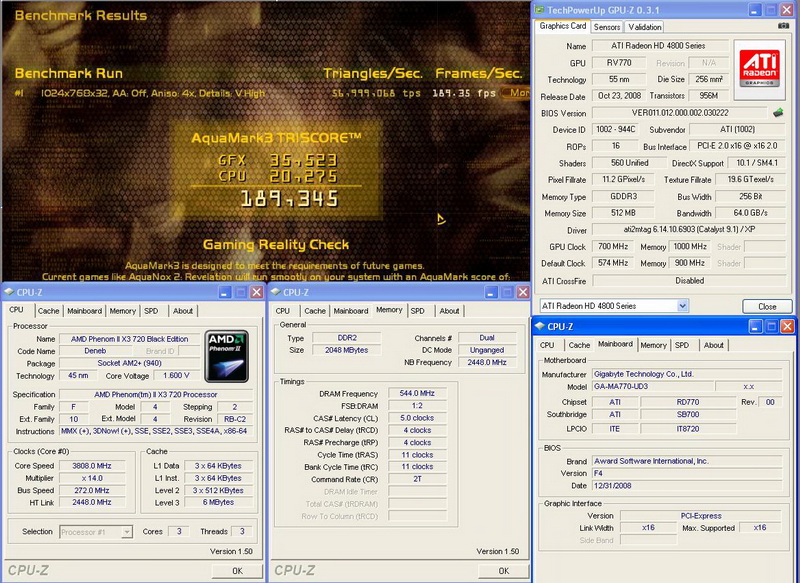The width and height of the screenshot is (800, 583).
Task: Click the ATI CrossFire Disabled field
Action: (689, 281)
